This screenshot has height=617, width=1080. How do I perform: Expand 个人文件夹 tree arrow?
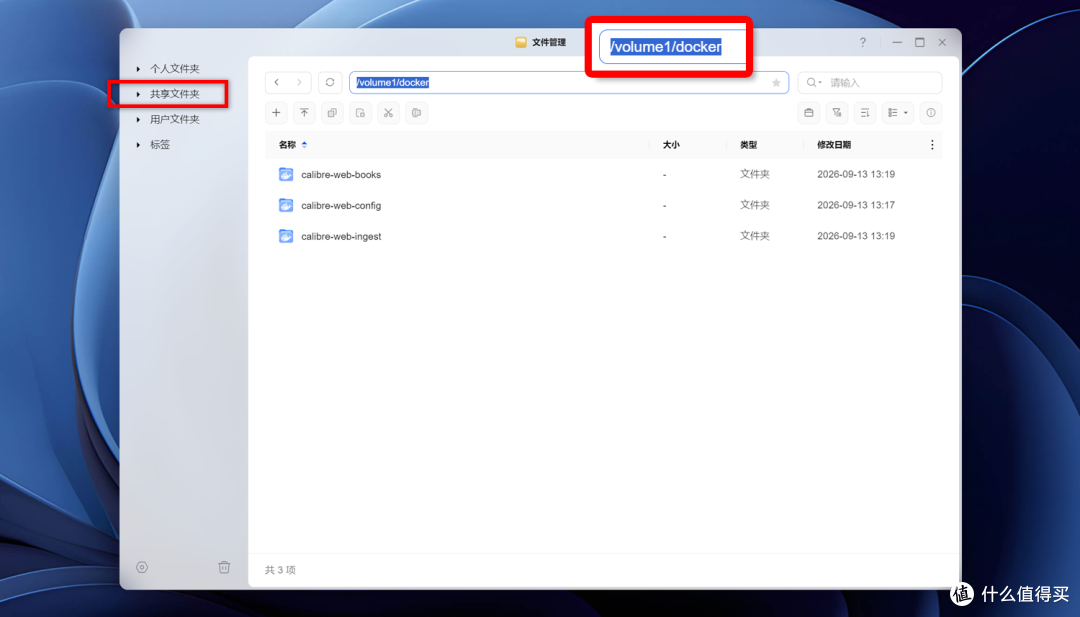pyautogui.click(x=138, y=69)
